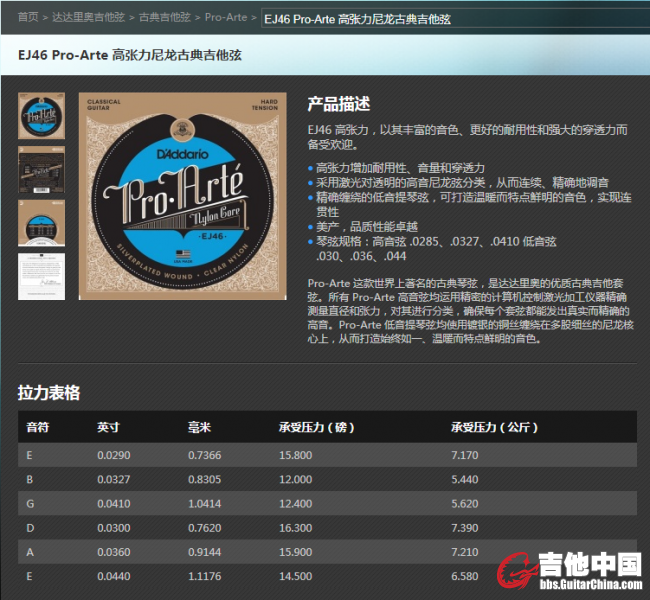Click the 拉力表格 heading
The image size is (650, 600).
[49, 392]
